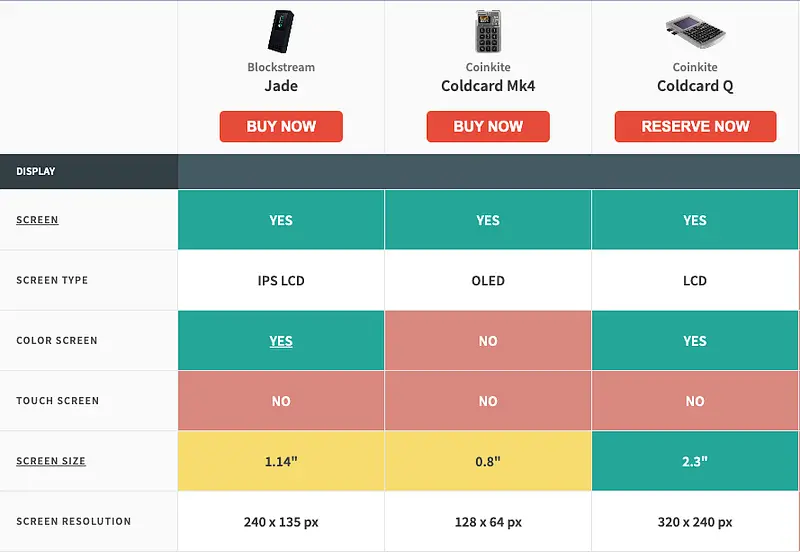Viewport: 800px width, 552px height.
Task: Click the Coldcard Q device image
Action: click(x=695, y=31)
